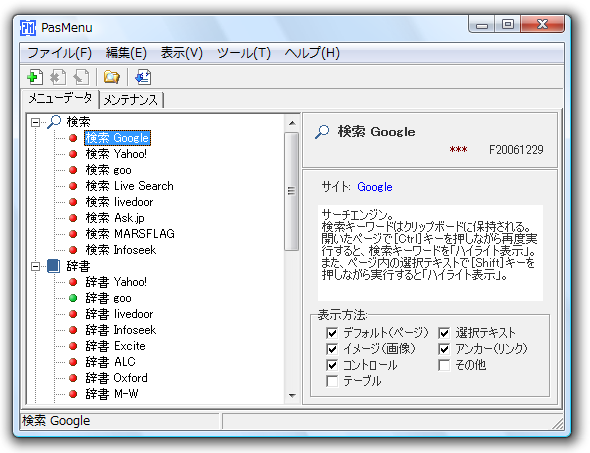This screenshot has height=453, width=590.
Task: Click the red dot beside 検索 livedoor
Action: (73, 202)
